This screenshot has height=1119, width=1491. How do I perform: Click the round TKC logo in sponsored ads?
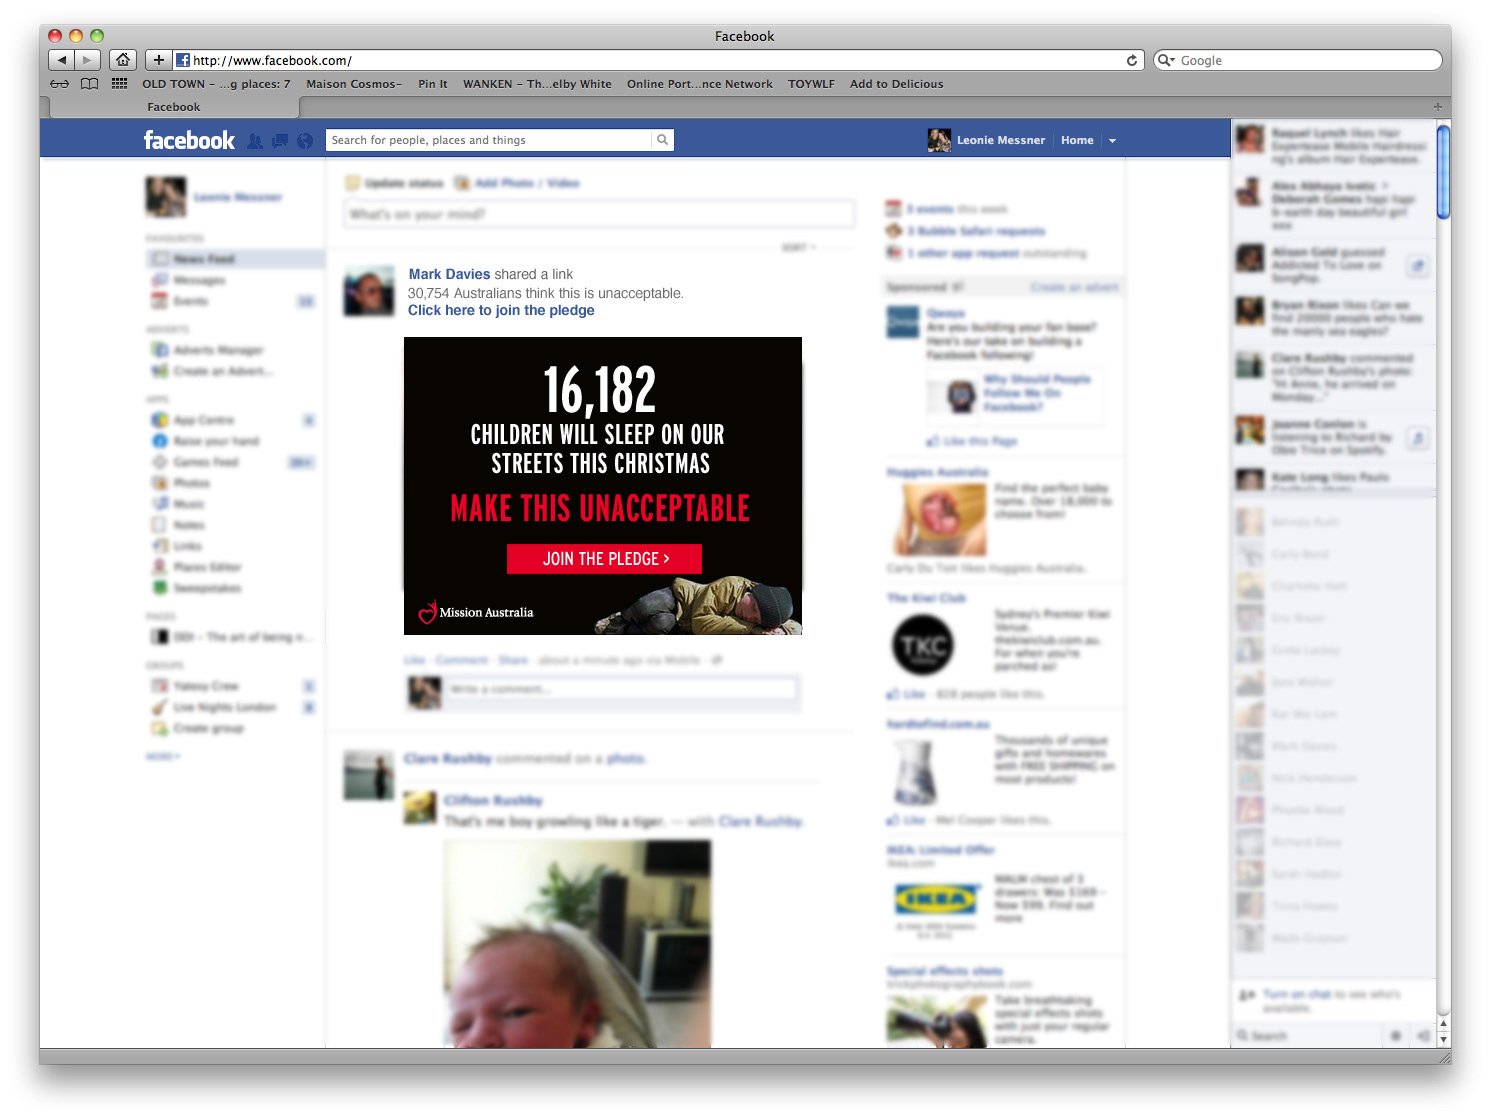coord(922,645)
